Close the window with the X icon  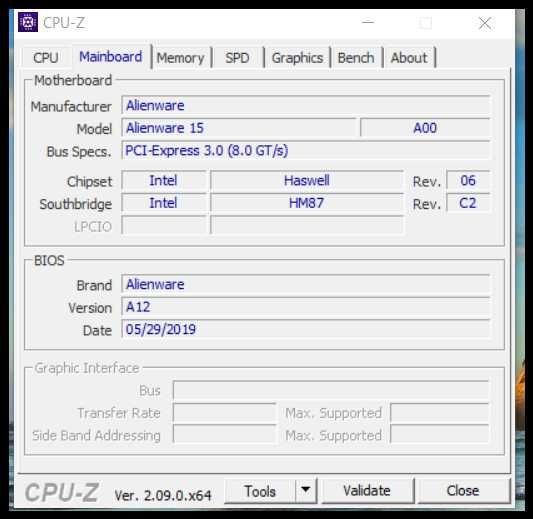click(485, 23)
